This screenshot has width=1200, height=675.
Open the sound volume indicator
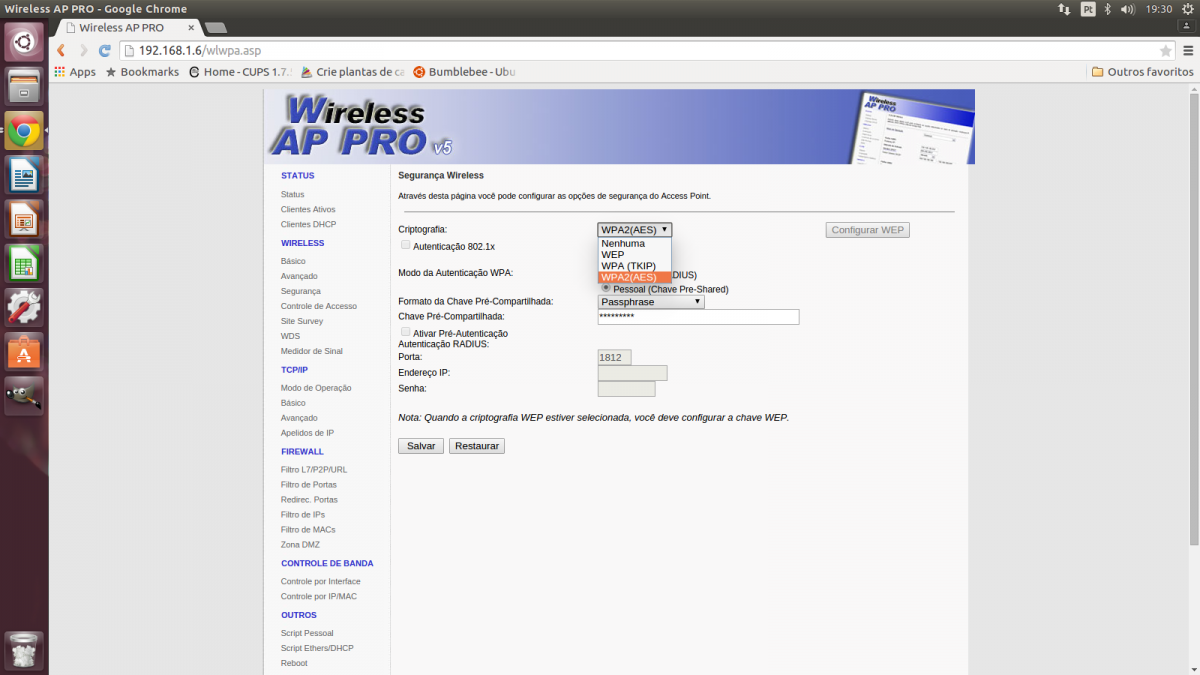tap(1128, 9)
